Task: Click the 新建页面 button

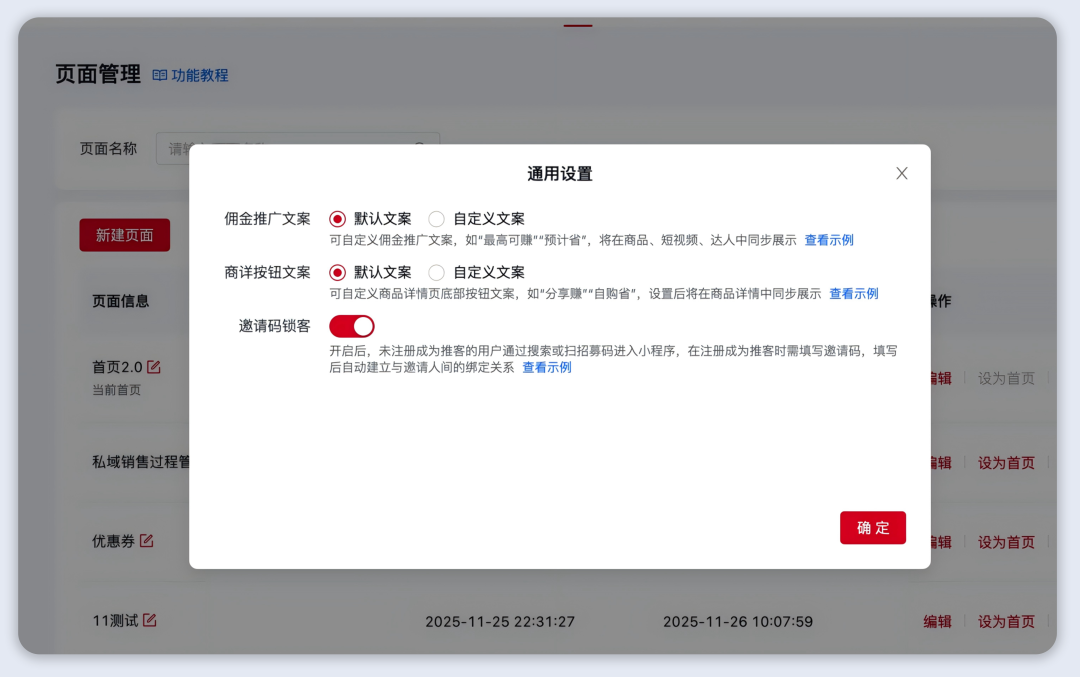Action: pyautogui.click(x=124, y=234)
